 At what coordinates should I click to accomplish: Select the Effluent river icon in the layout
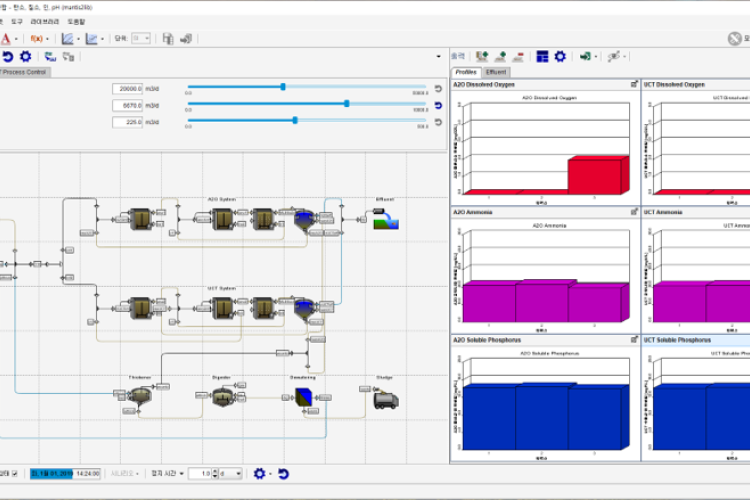tap(386, 219)
